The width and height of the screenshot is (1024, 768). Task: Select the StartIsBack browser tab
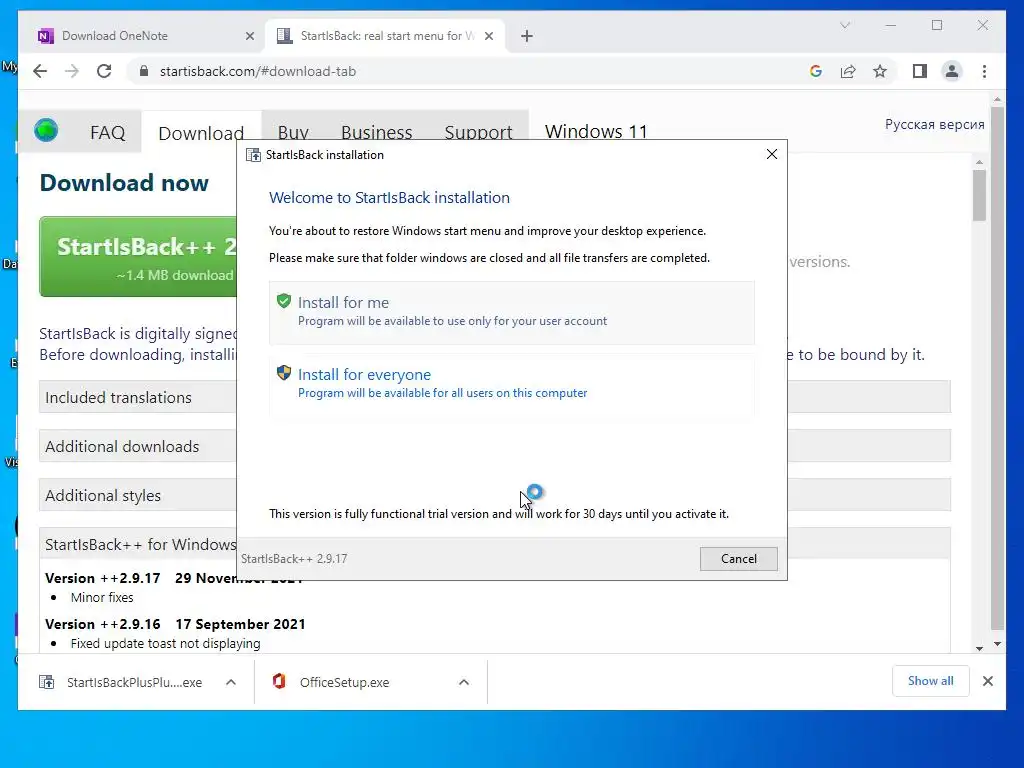(385, 36)
